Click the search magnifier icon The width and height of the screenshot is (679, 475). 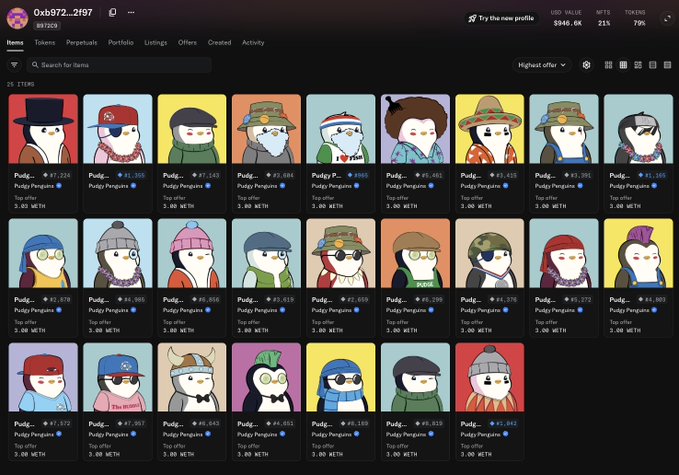35,65
